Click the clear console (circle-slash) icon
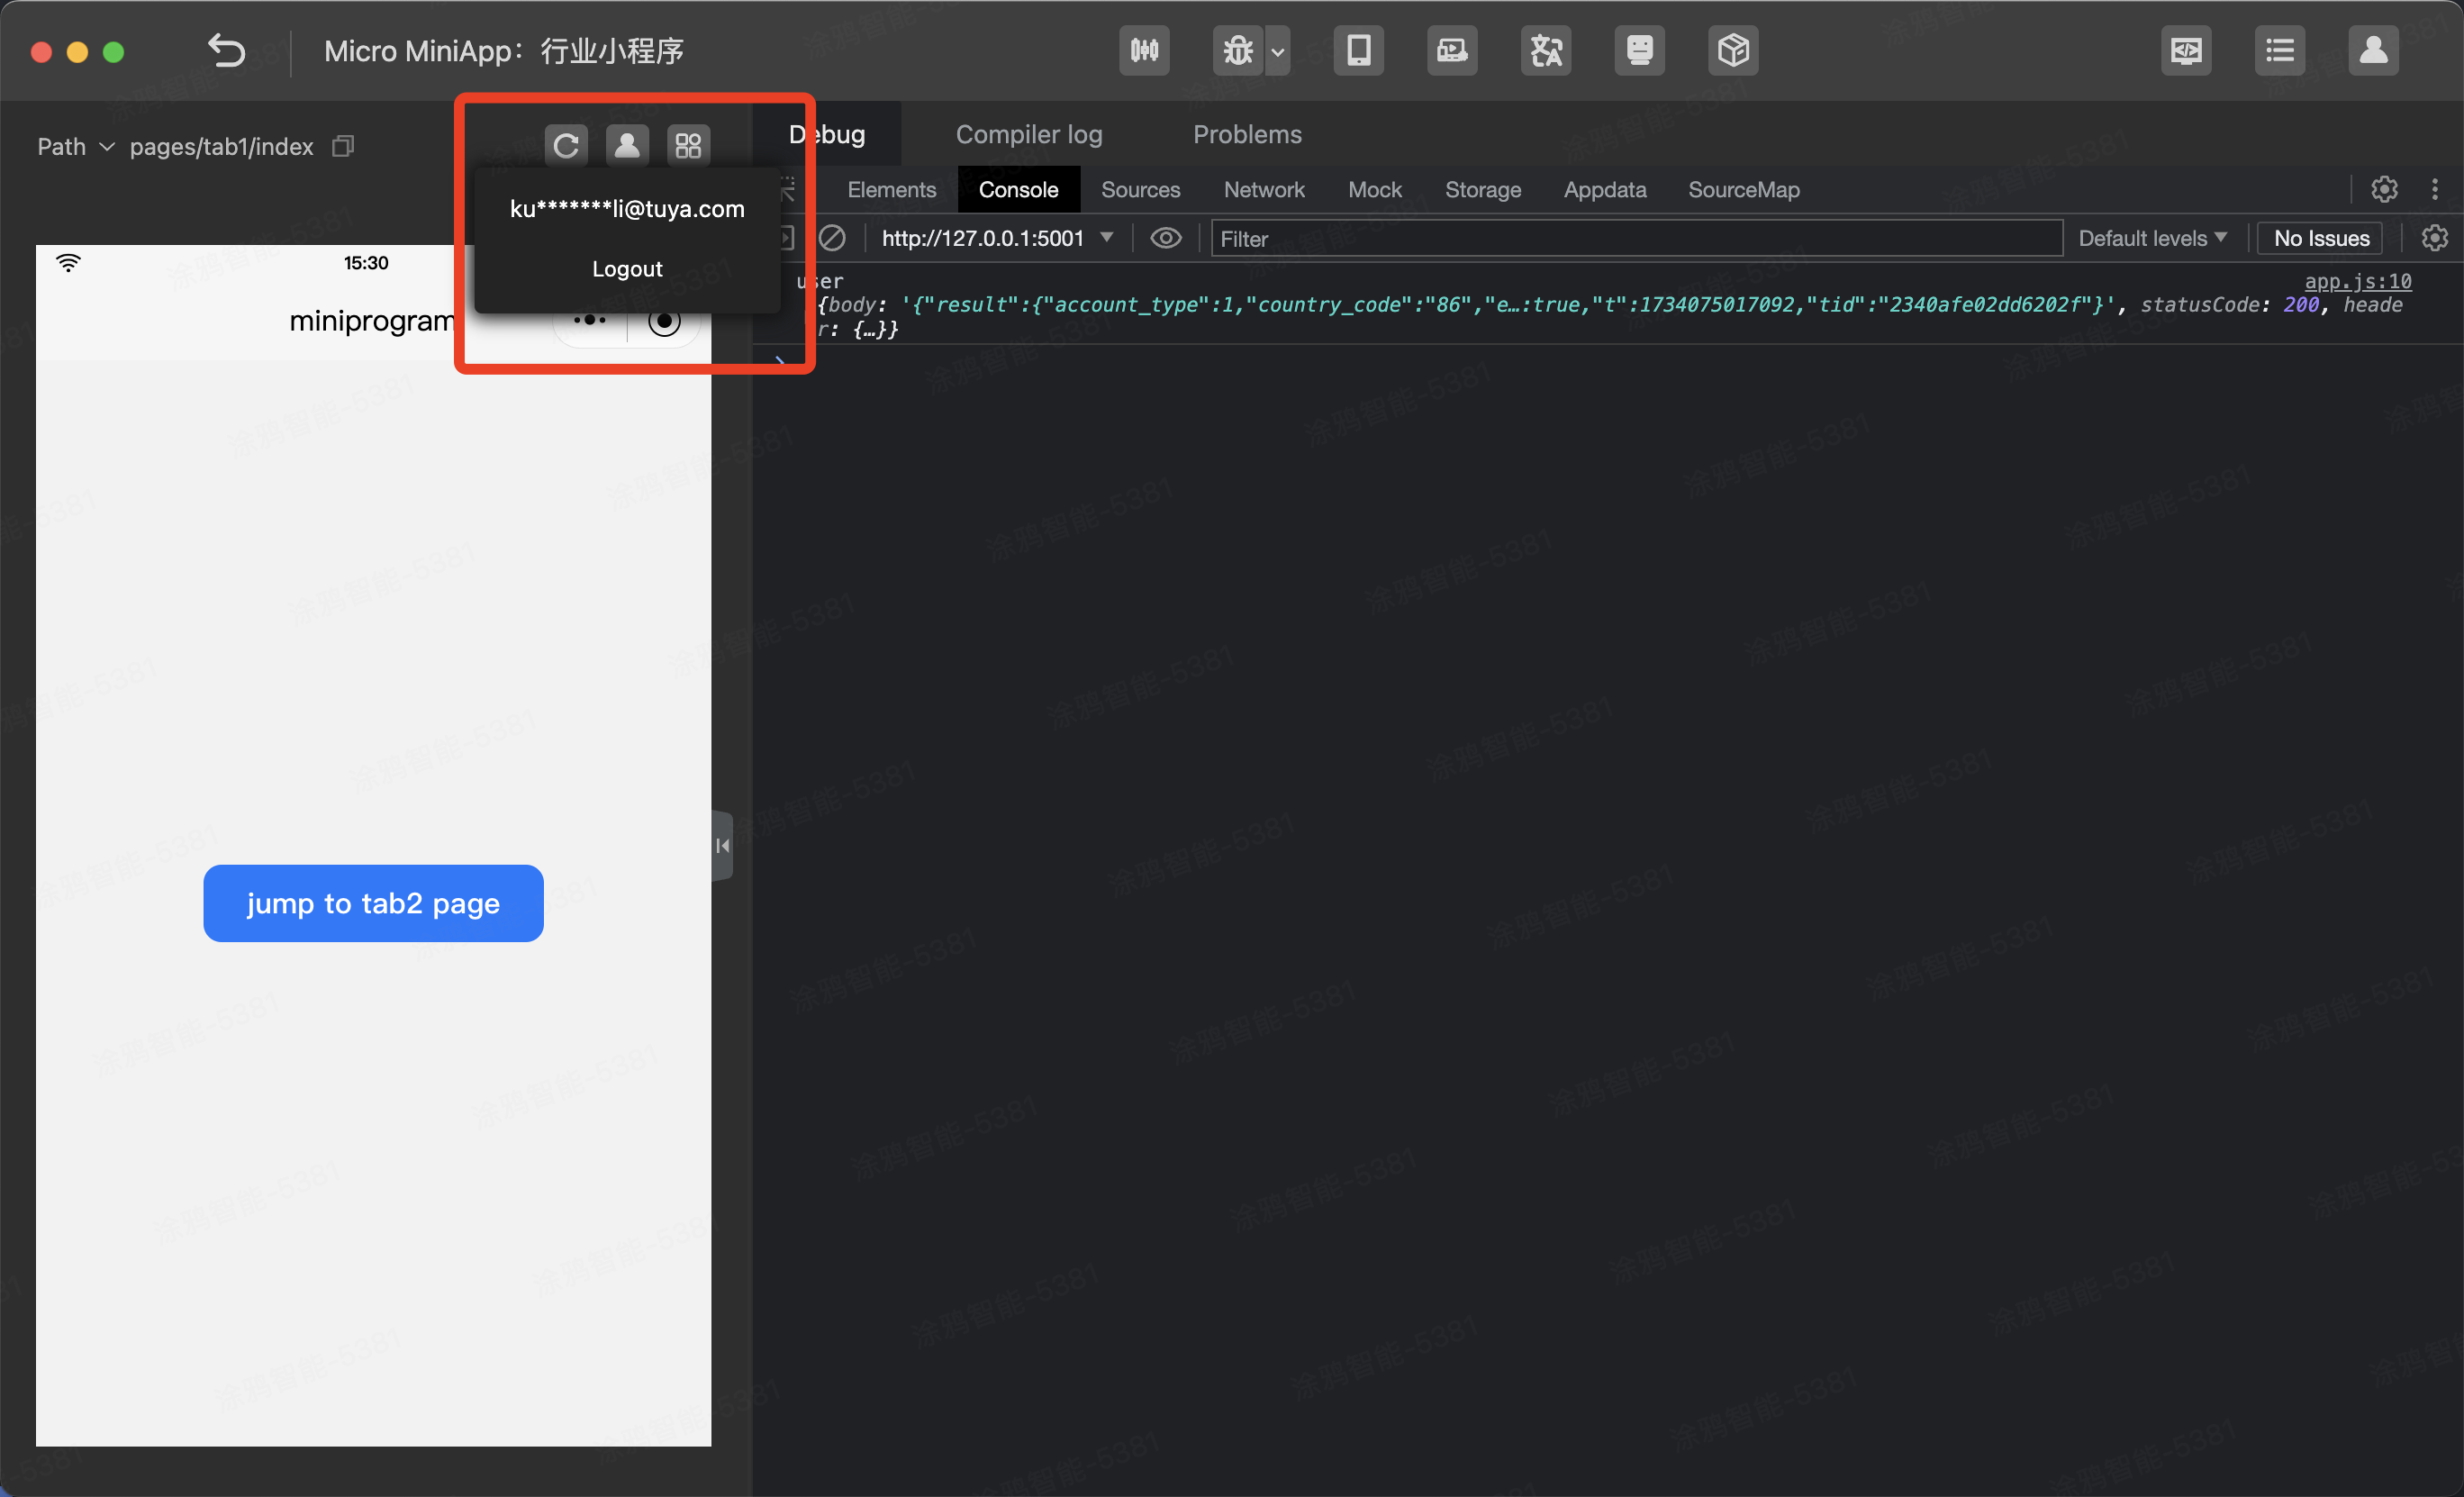The width and height of the screenshot is (2464, 1497). tap(832, 238)
